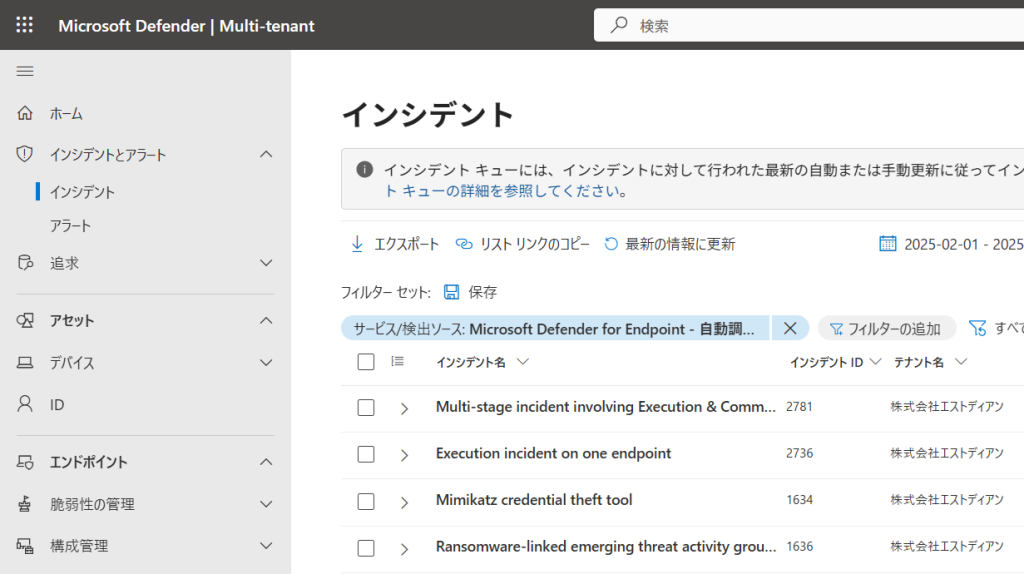Click the save filter set disk icon
The height and width of the screenshot is (574, 1024).
[x=451, y=292]
